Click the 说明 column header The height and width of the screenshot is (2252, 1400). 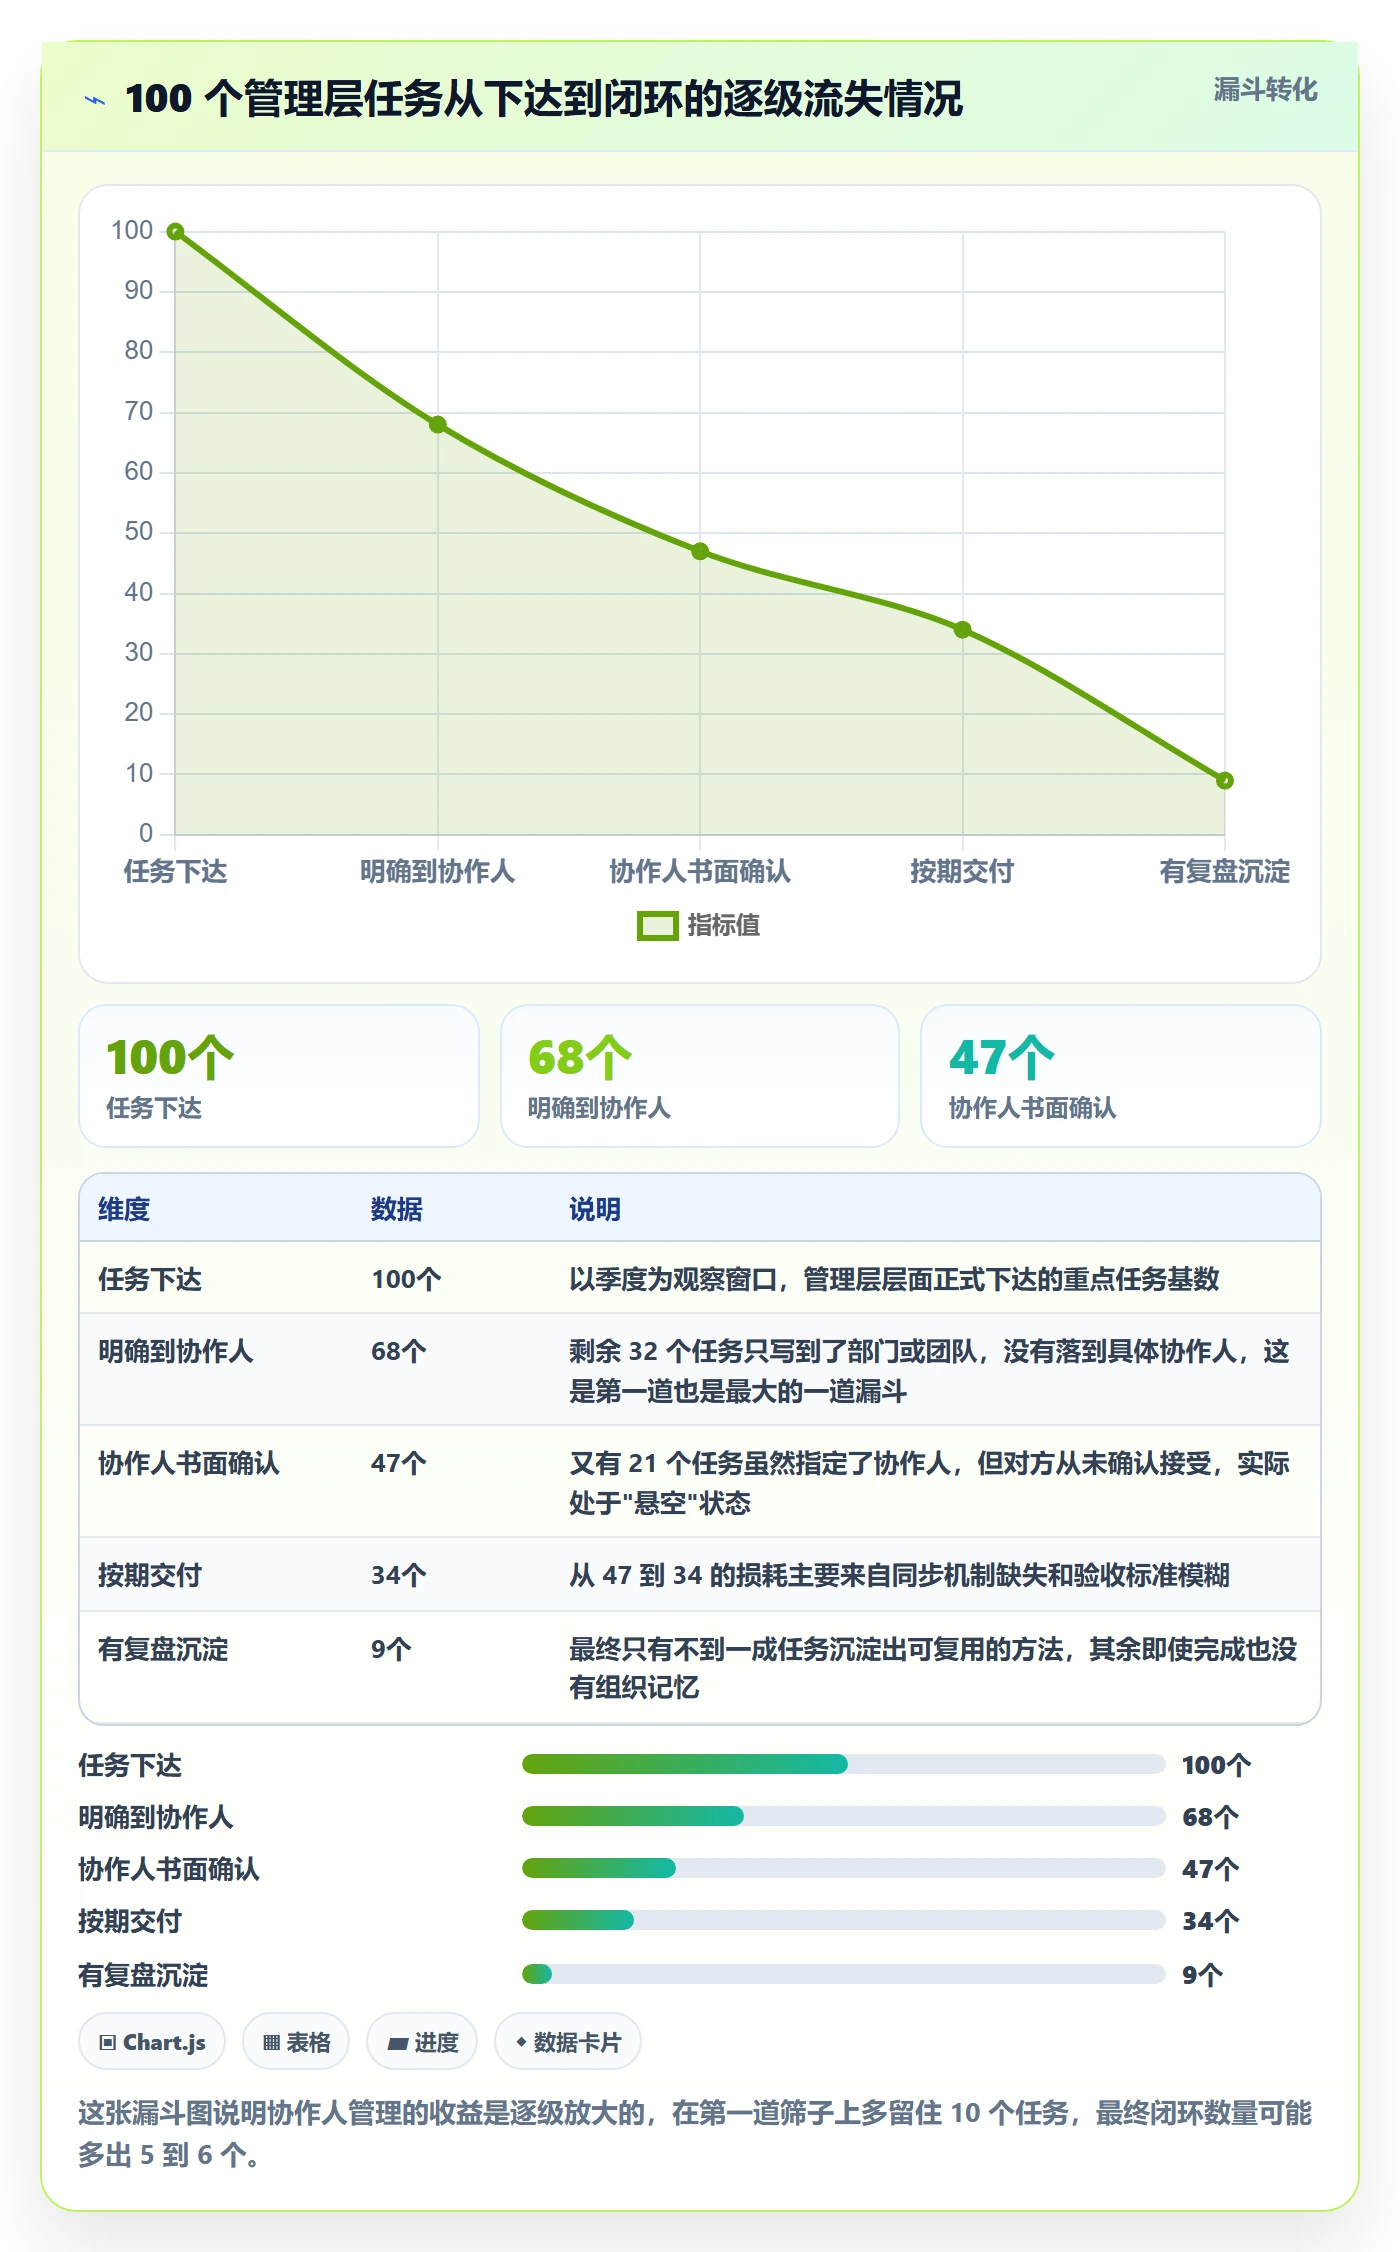595,1209
